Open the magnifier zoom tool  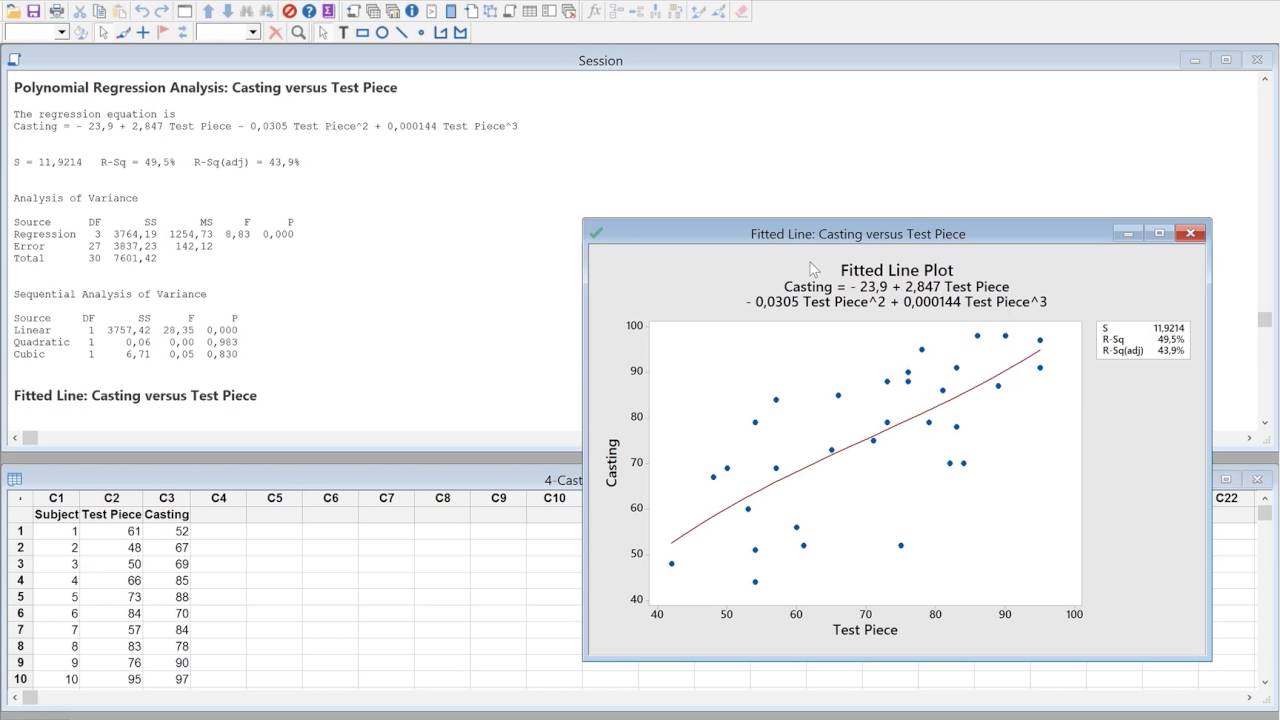298,32
